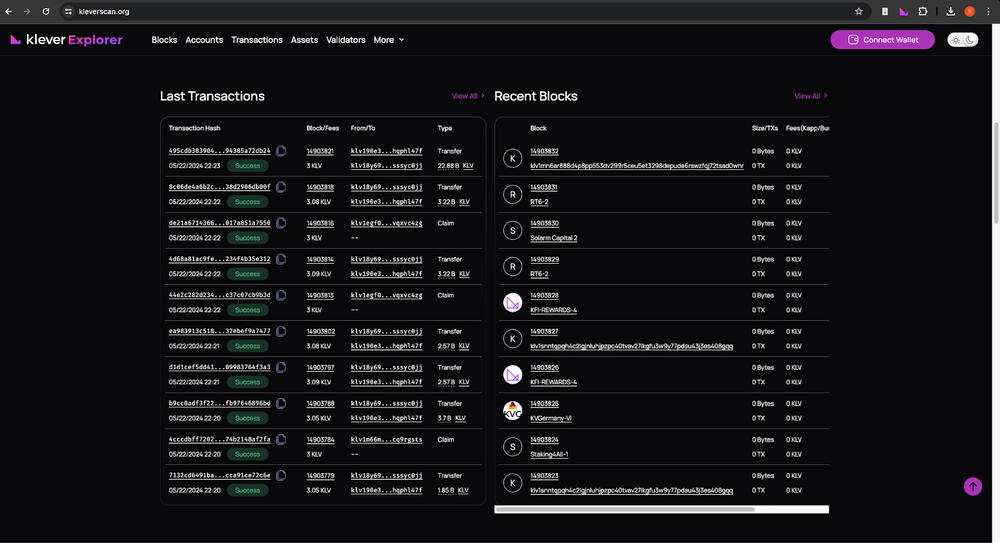Reload the page in browser
The height and width of the screenshot is (543, 1000).
(x=46, y=11)
